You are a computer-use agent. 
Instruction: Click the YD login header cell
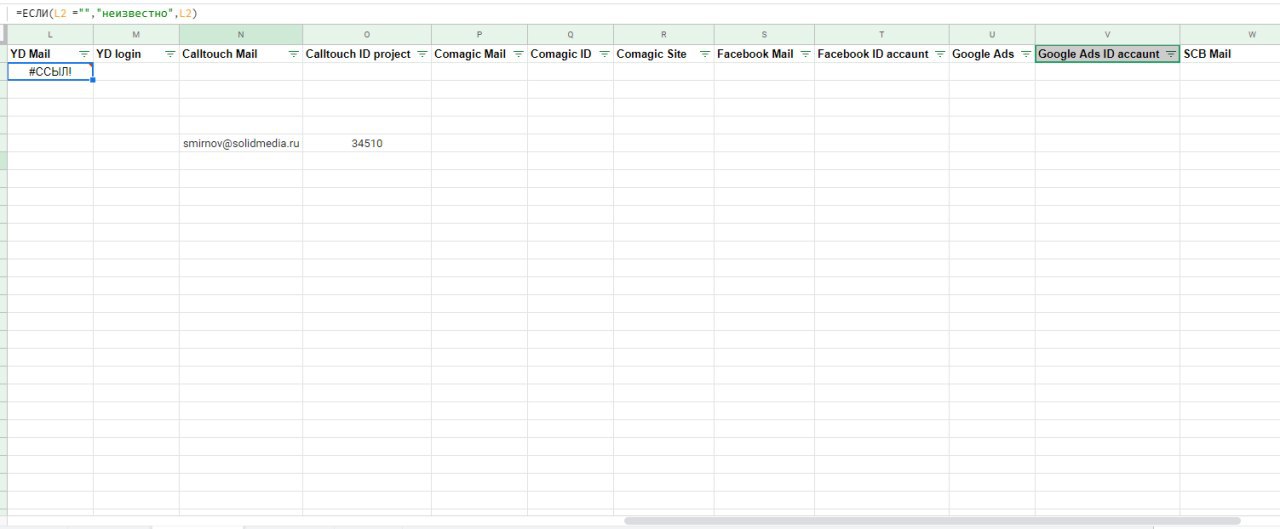(x=136, y=54)
